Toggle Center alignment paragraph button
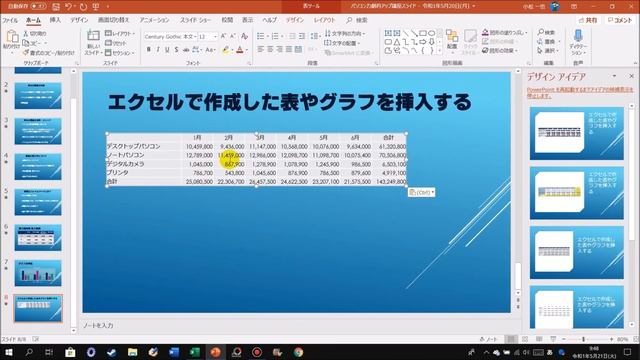Screen dimensions: 640x360 point(270,49)
